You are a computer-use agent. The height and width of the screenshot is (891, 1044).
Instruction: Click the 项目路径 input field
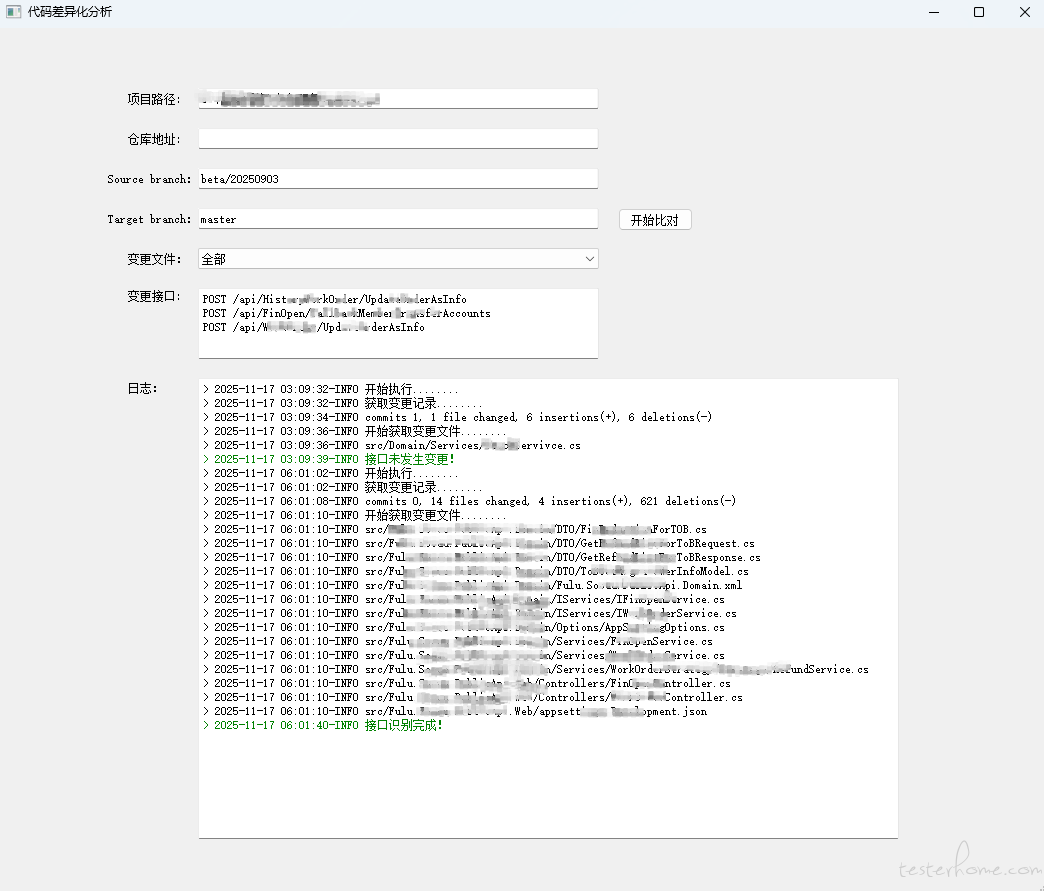click(397, 99)
